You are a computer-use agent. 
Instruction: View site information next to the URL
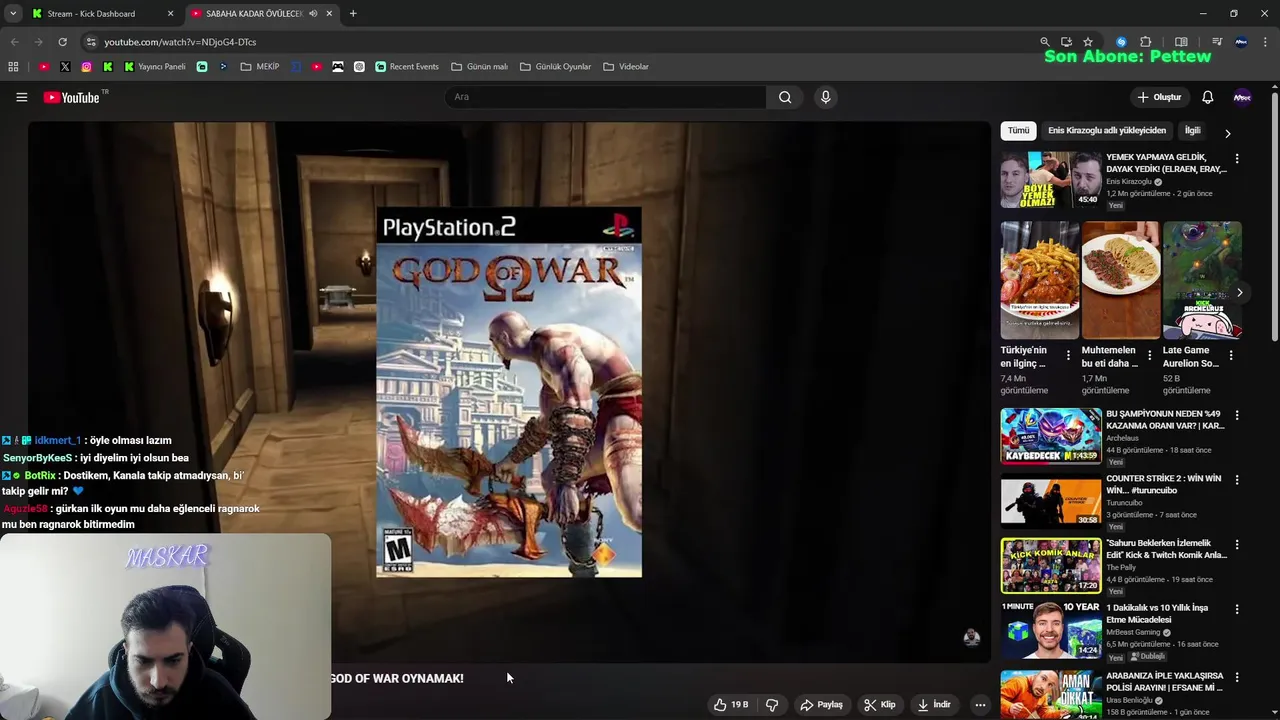click(x=91, y=42)
